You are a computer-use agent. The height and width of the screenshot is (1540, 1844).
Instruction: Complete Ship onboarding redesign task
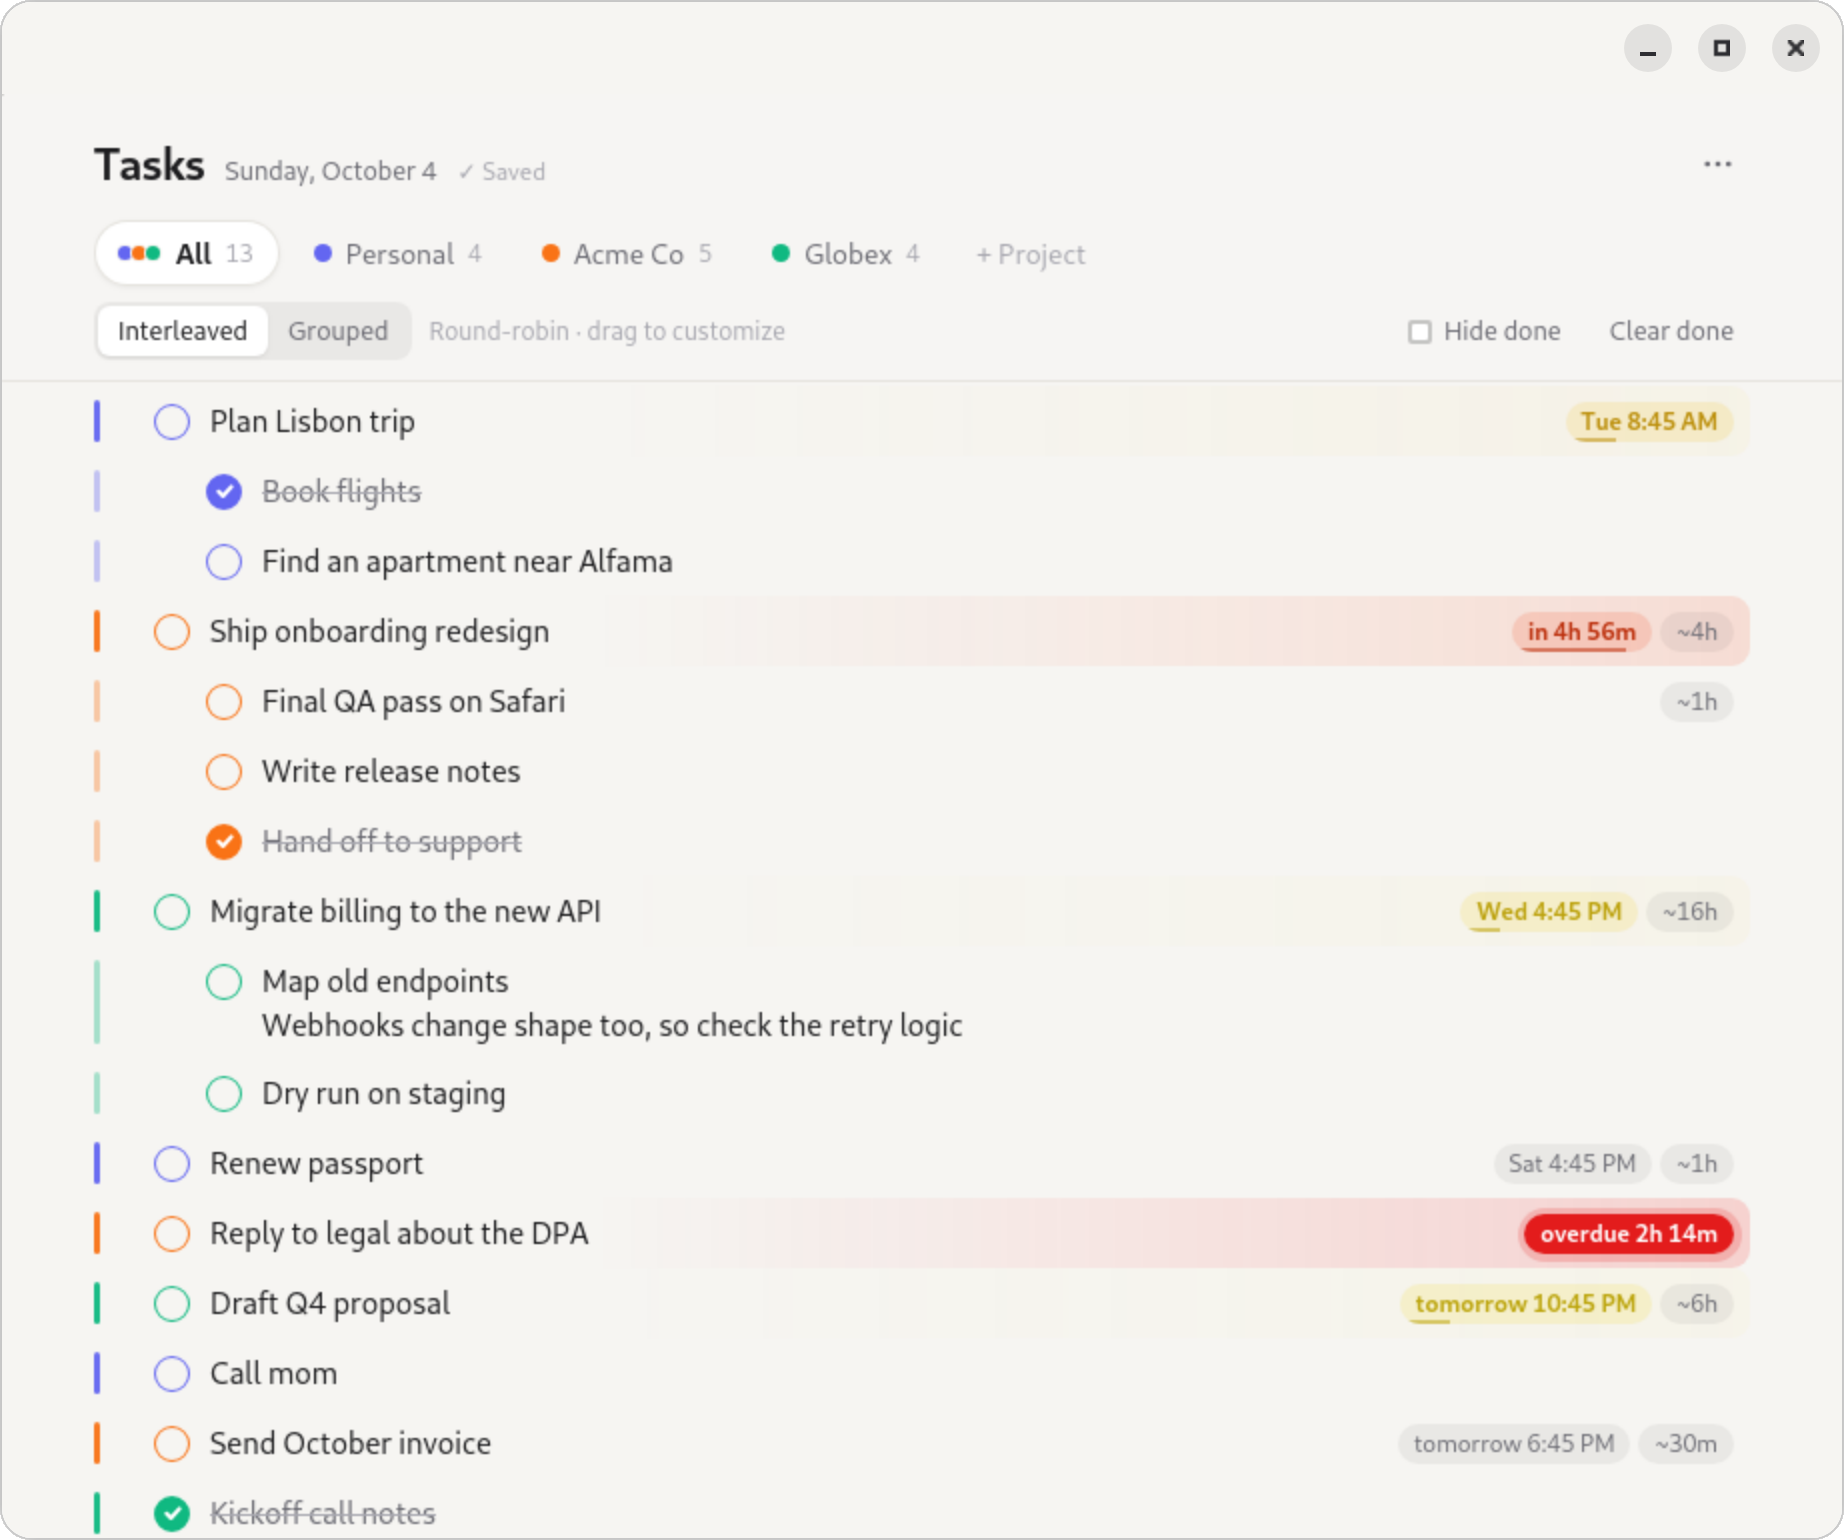172,632
